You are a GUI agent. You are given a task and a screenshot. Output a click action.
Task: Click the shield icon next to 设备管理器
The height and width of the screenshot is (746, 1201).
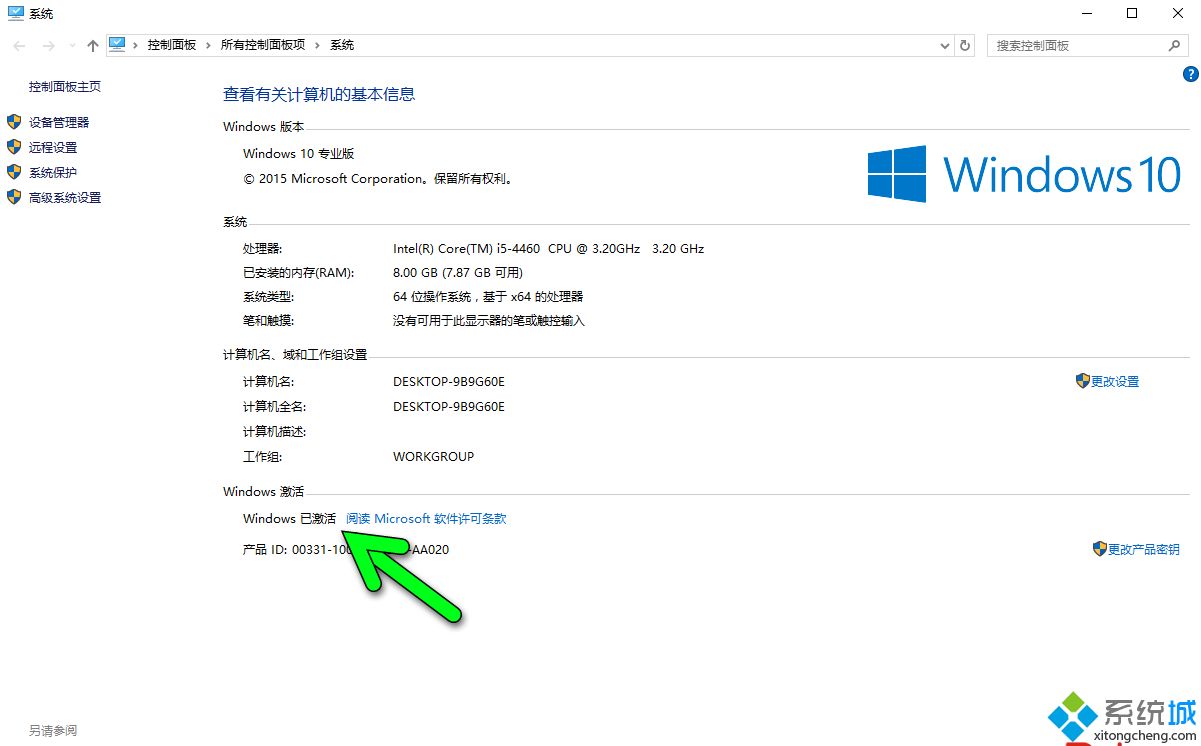tap(14, 122)
